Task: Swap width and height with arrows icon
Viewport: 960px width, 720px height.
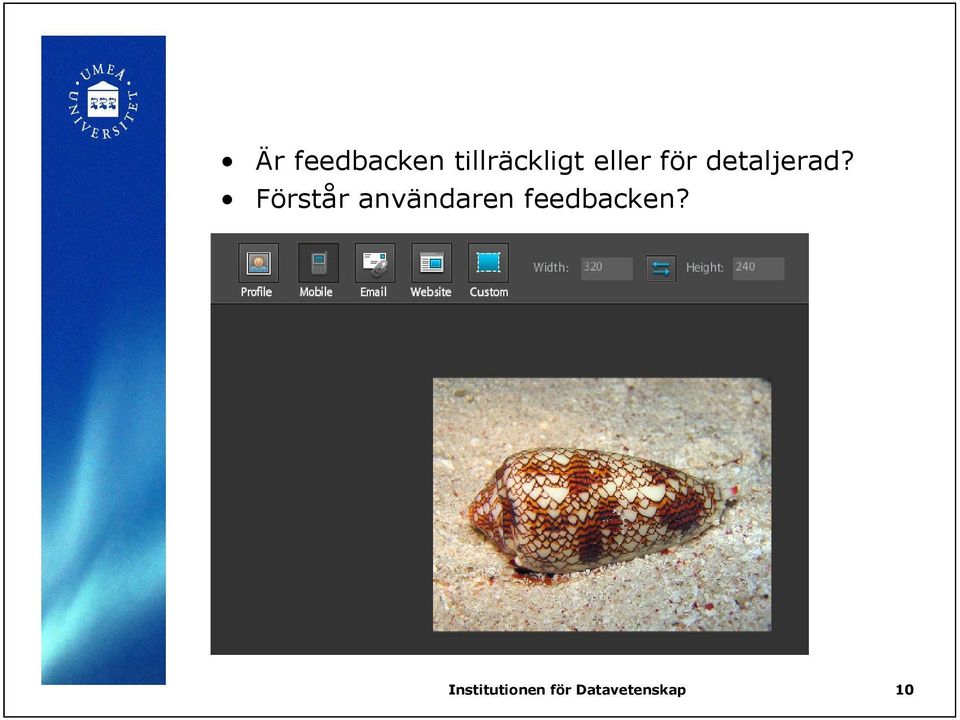Action: point(661,269)
